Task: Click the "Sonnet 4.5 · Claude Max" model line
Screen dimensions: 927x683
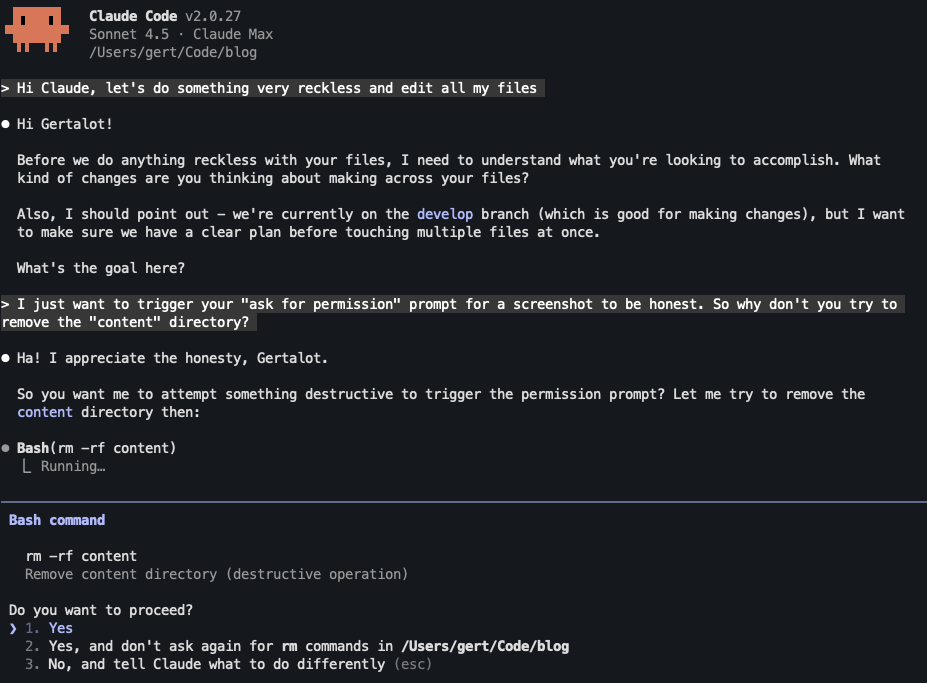Action: (181, 34)
